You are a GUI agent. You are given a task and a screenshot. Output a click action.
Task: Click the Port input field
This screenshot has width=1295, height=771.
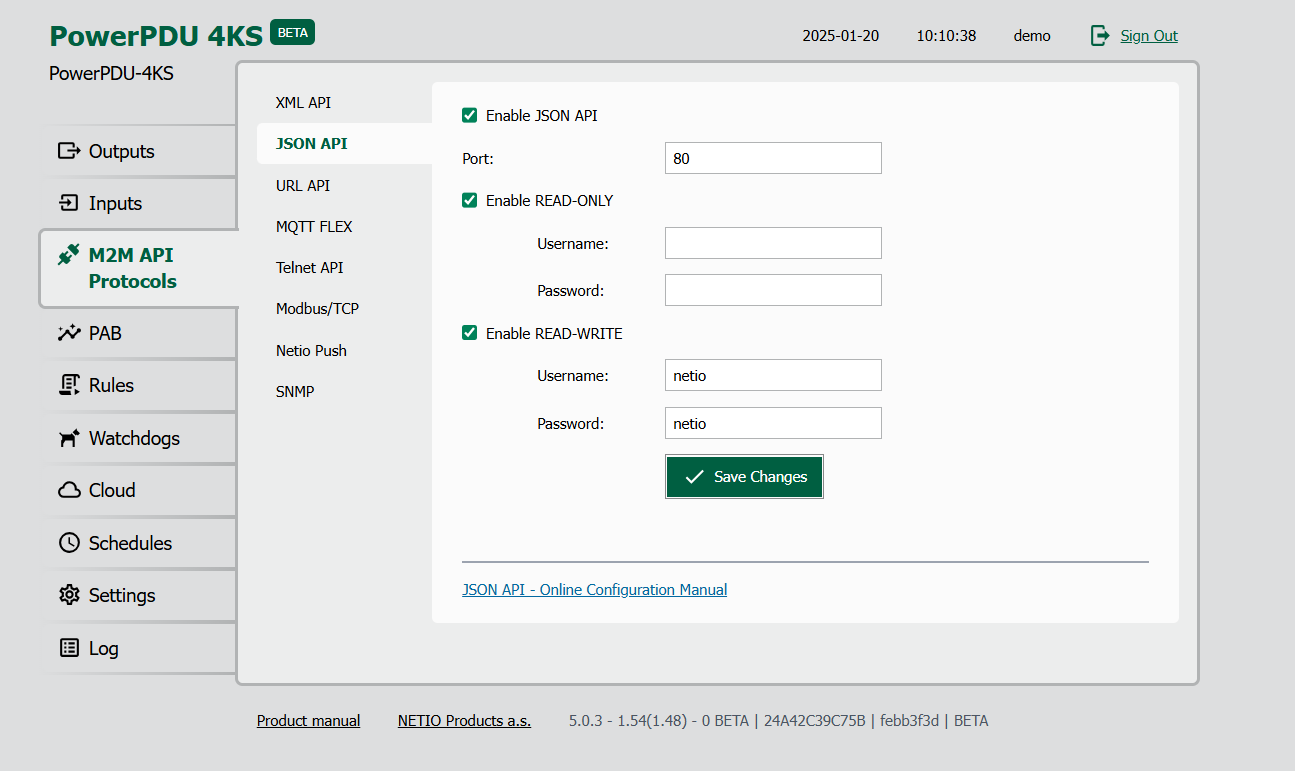773,158
